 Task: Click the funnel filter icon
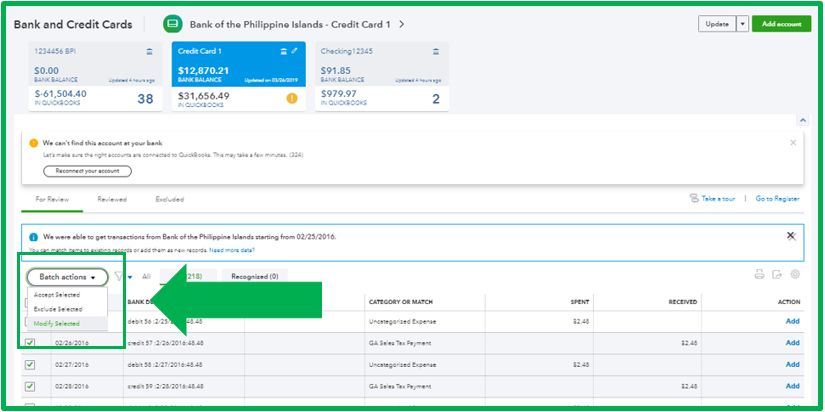click(x=119, y=276)
